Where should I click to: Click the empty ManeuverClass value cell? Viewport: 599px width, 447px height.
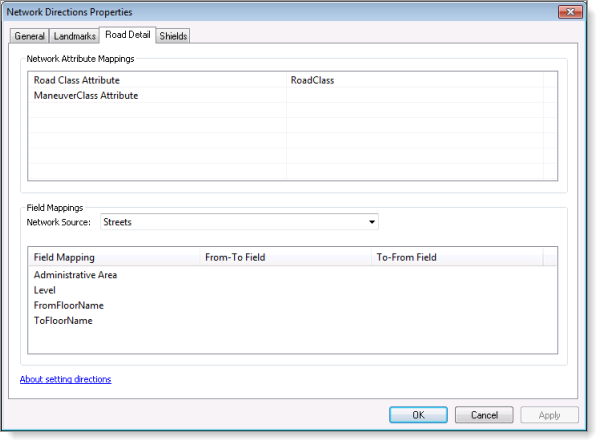click(x=415, y=96)
